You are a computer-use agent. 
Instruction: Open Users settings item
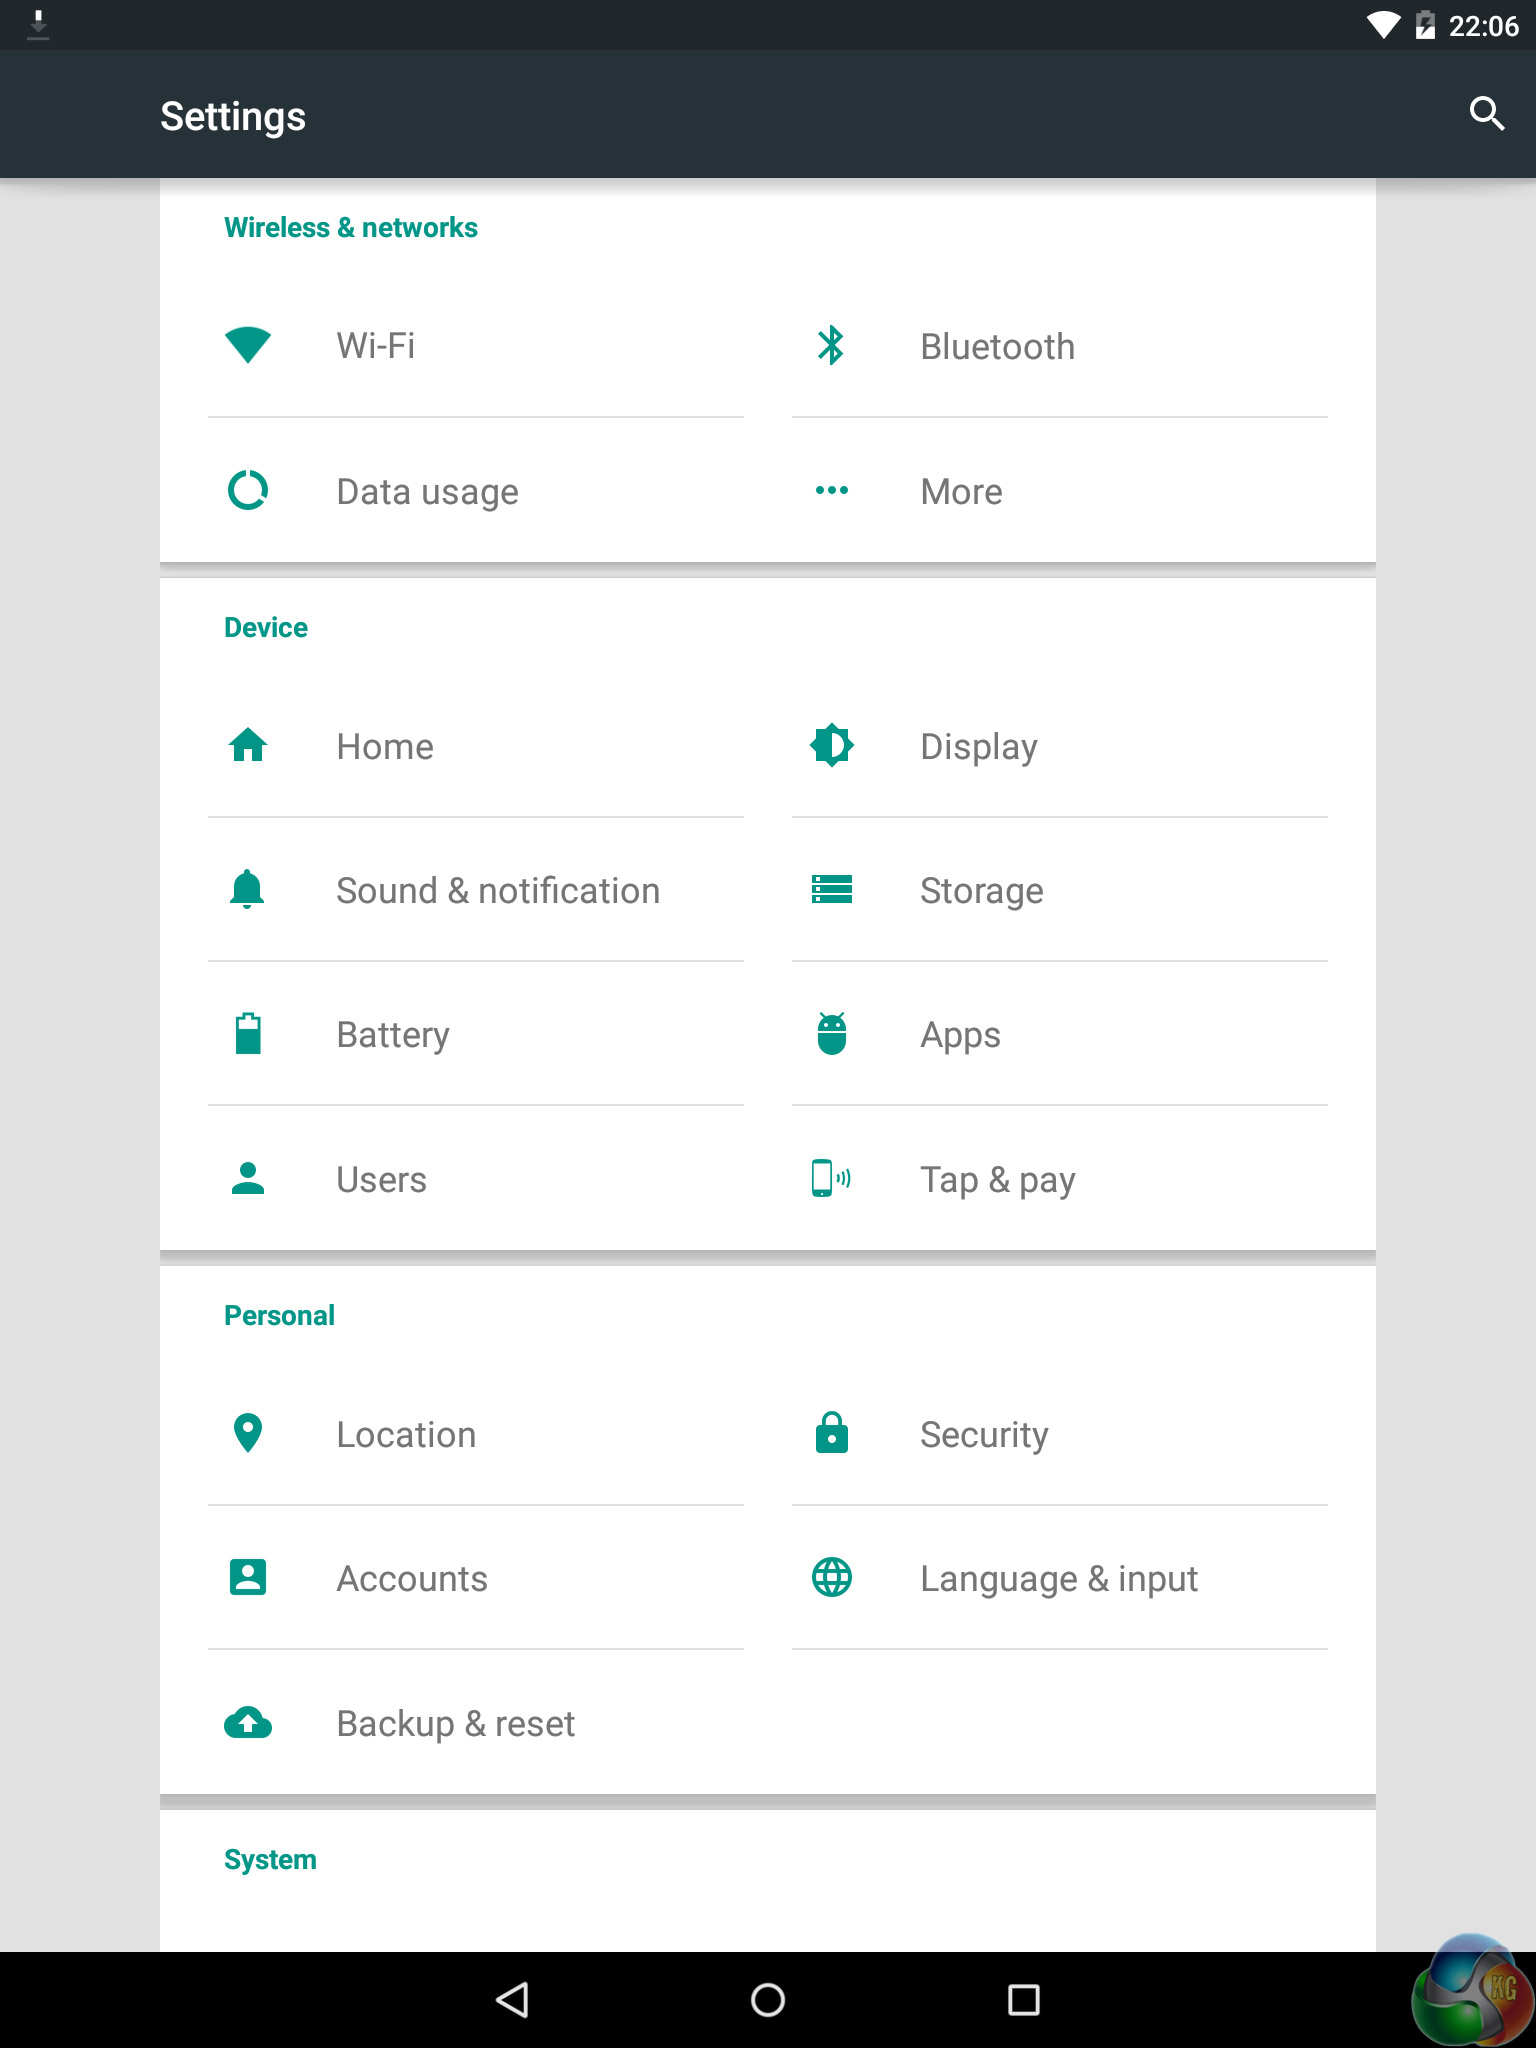pos(381,1180)
